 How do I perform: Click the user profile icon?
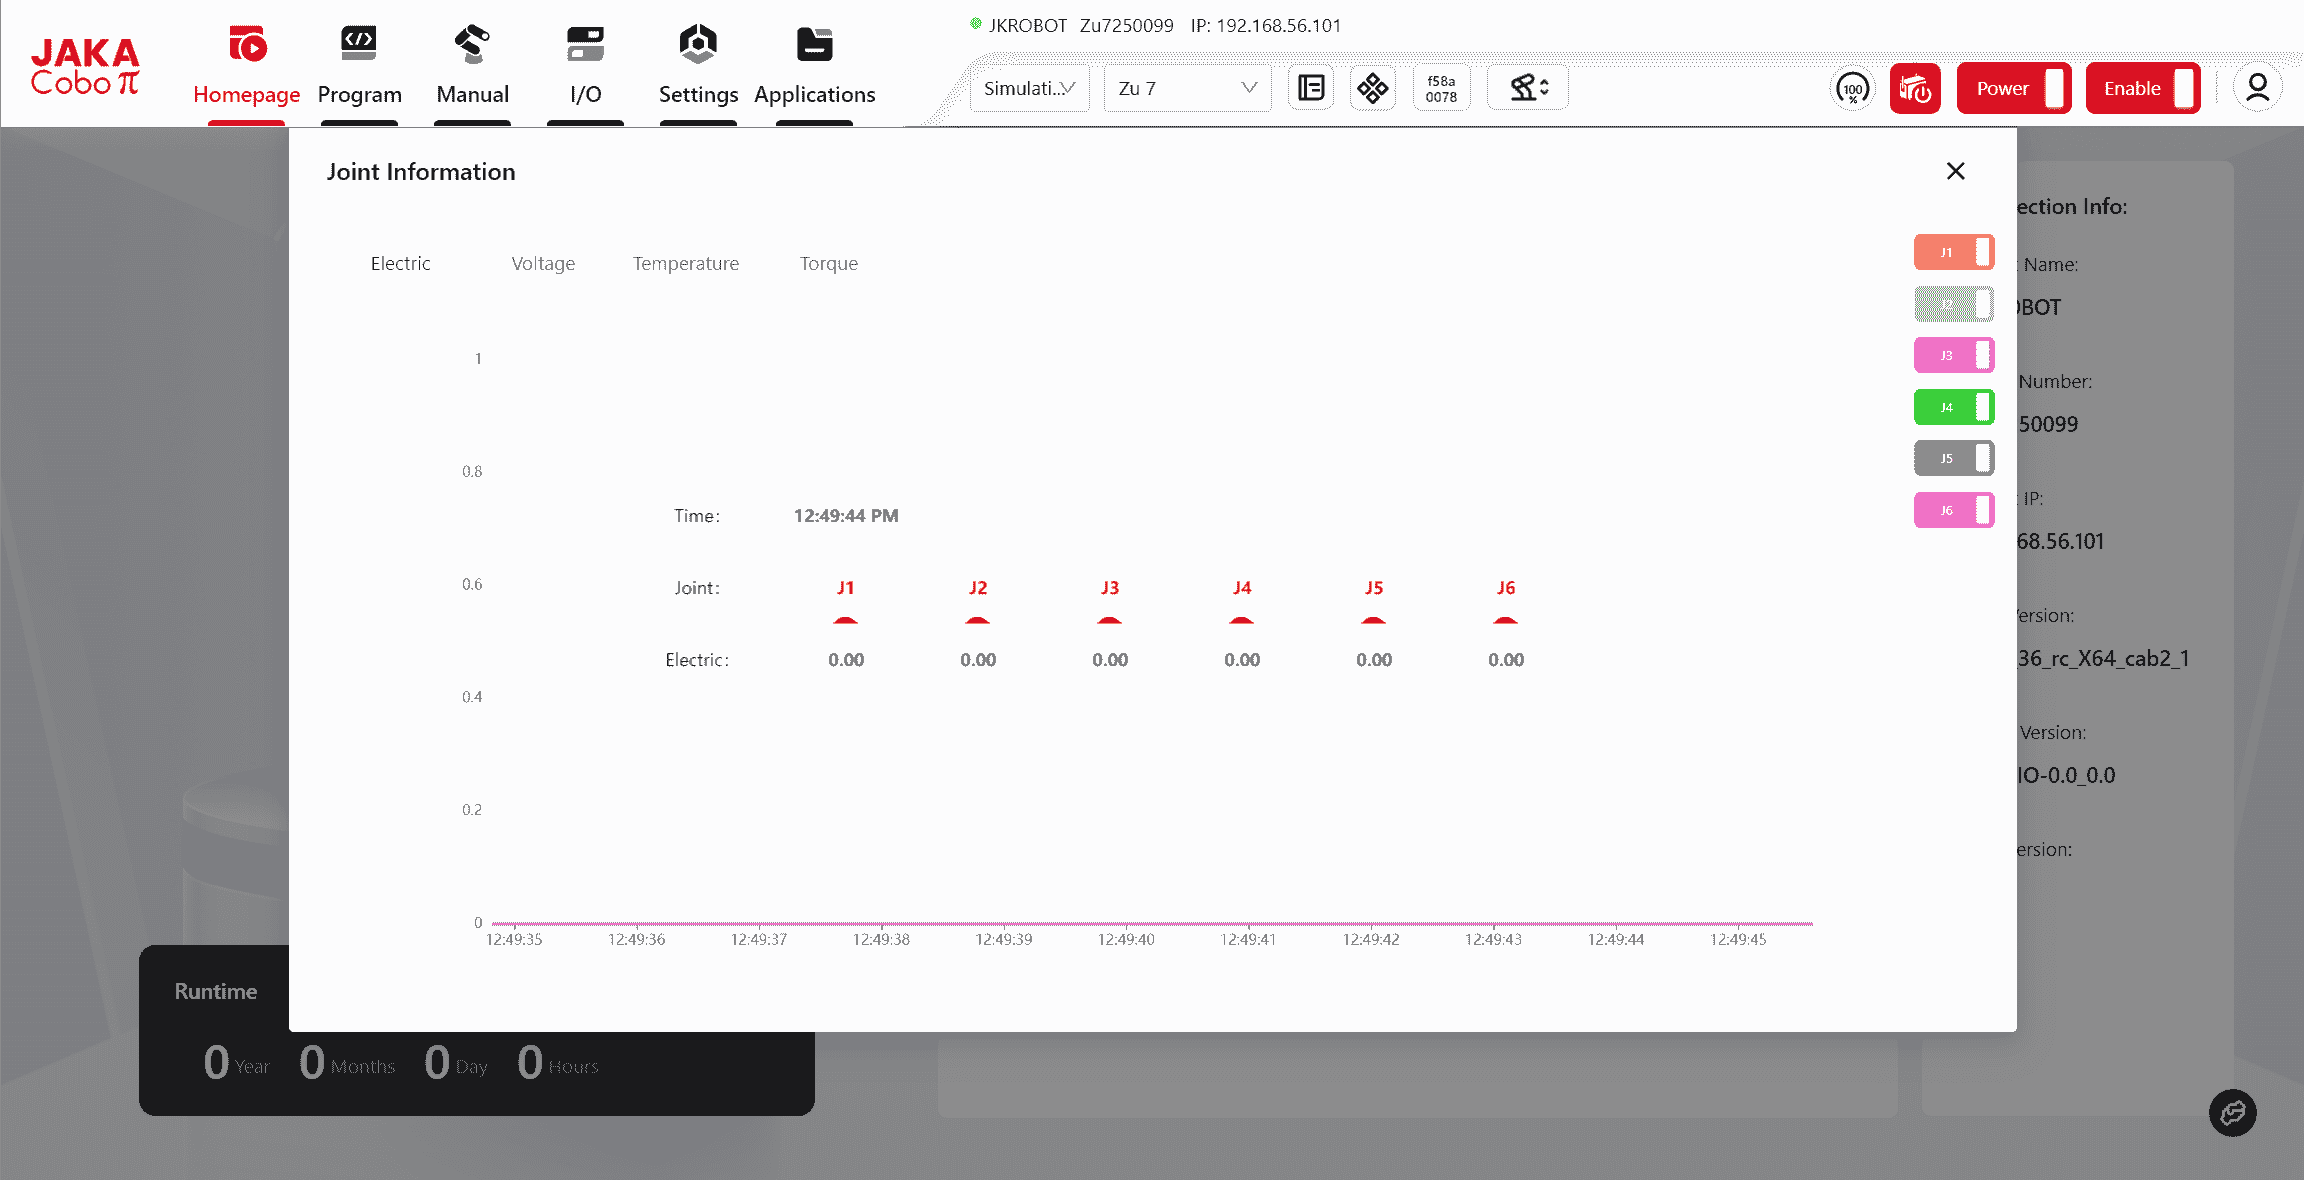2257,88
